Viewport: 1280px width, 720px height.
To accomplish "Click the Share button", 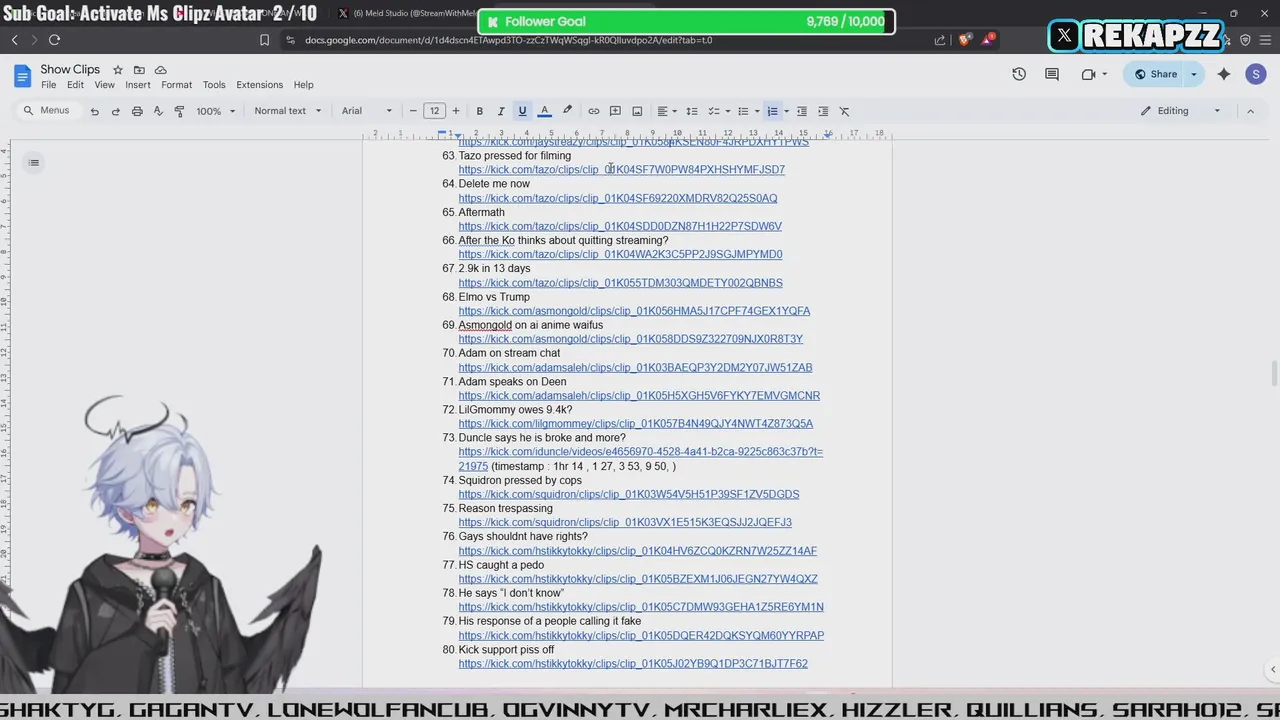I will pyautogui.click(x=1154, y=74).
